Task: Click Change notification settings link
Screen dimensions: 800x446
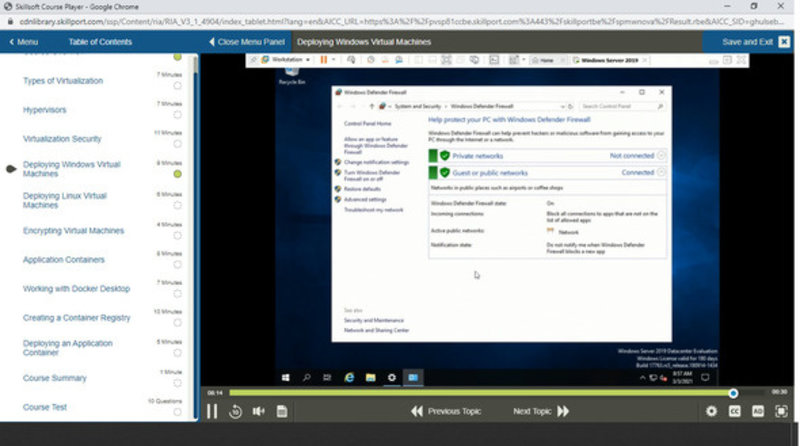Action: click(377, 162)
